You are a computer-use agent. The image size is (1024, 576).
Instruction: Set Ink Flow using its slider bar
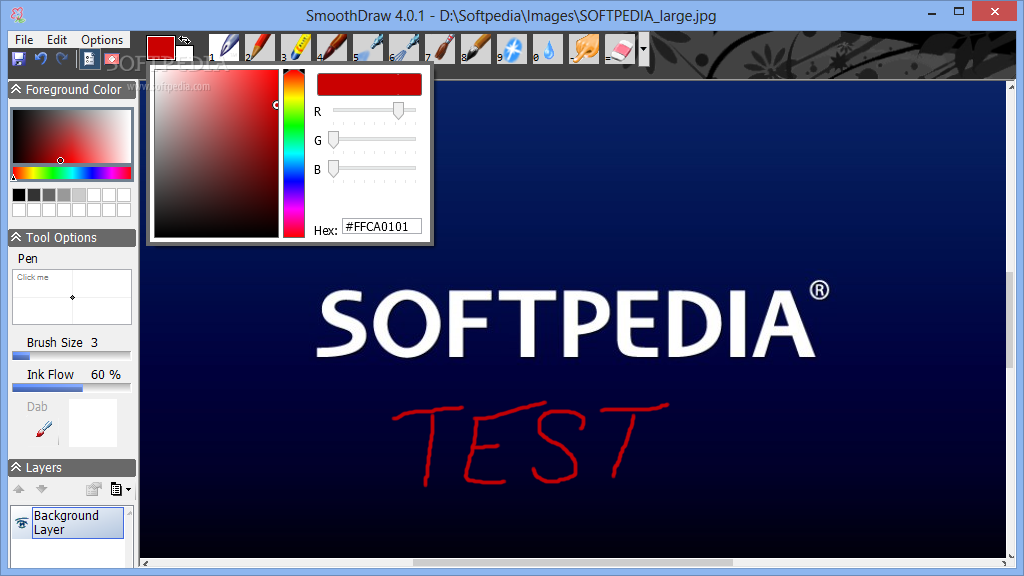point(72,388)
